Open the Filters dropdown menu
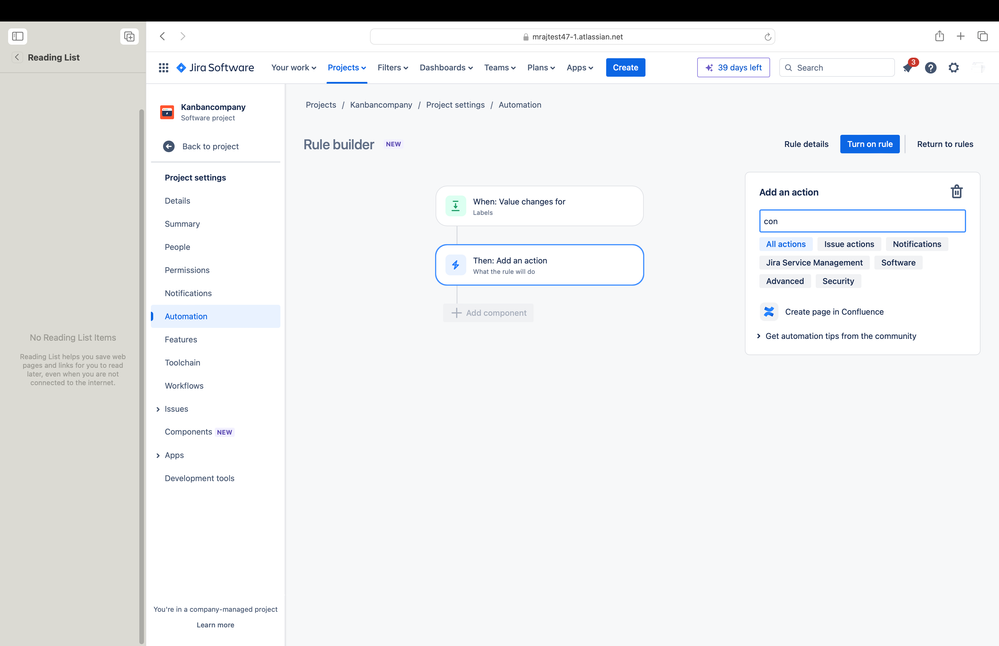 coord(392,68)
